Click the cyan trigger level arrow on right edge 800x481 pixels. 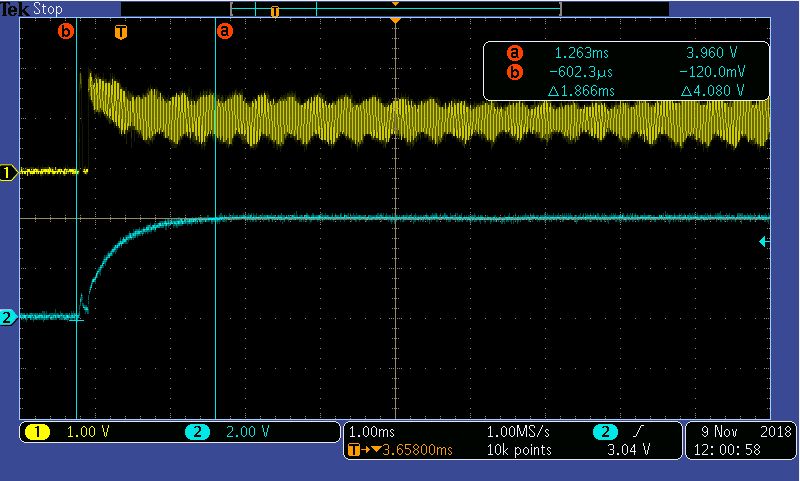click(x=764, y=242)
